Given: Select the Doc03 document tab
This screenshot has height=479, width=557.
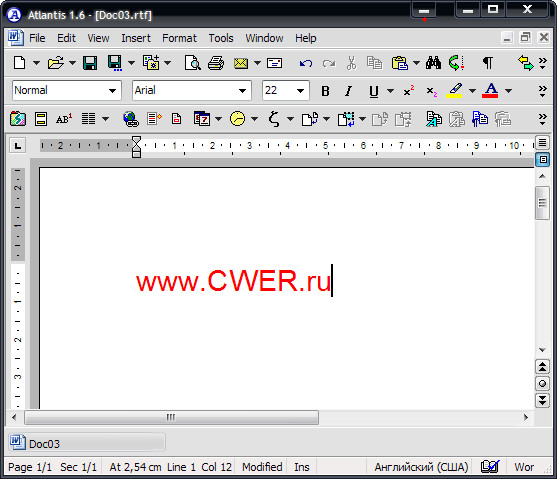Looking at the screenshot, I should [87, 443].
